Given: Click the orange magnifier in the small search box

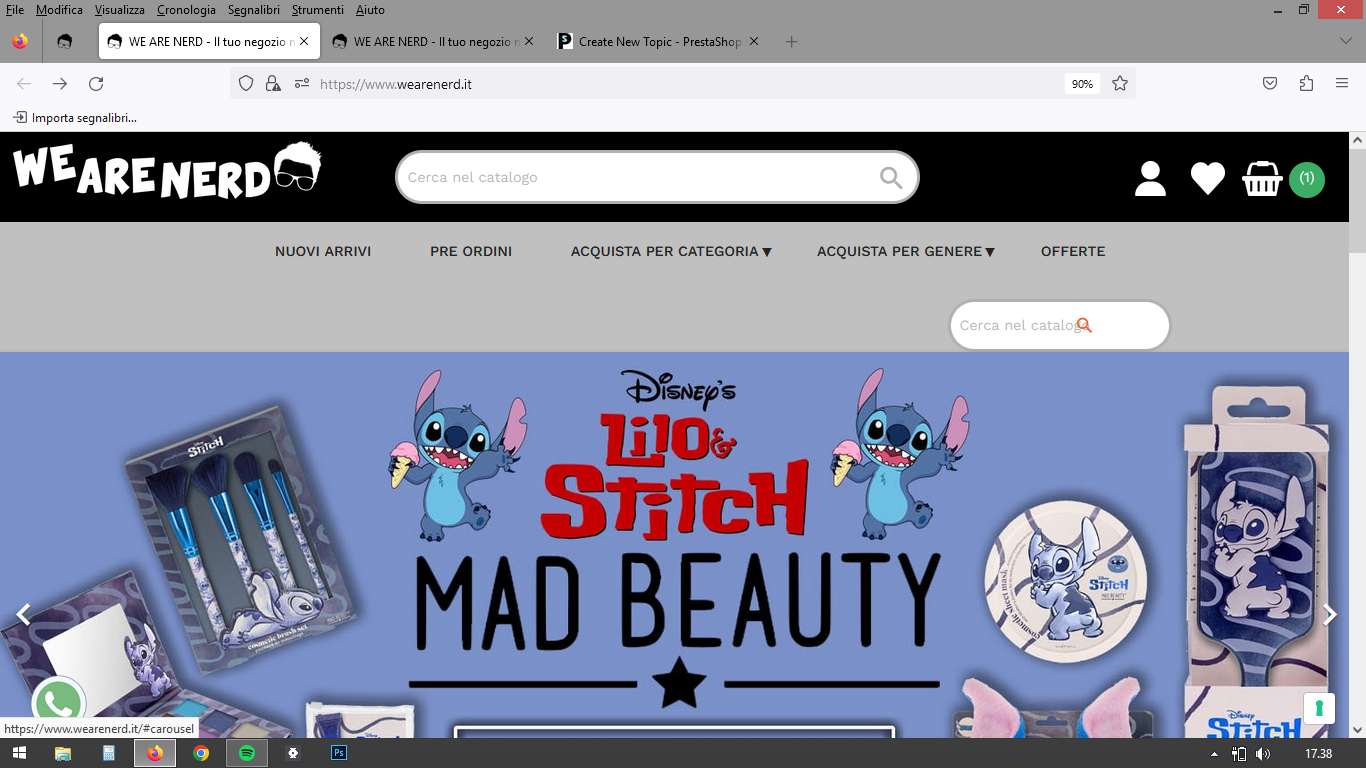Looking at the screenshot, I should coord(1084,326).
